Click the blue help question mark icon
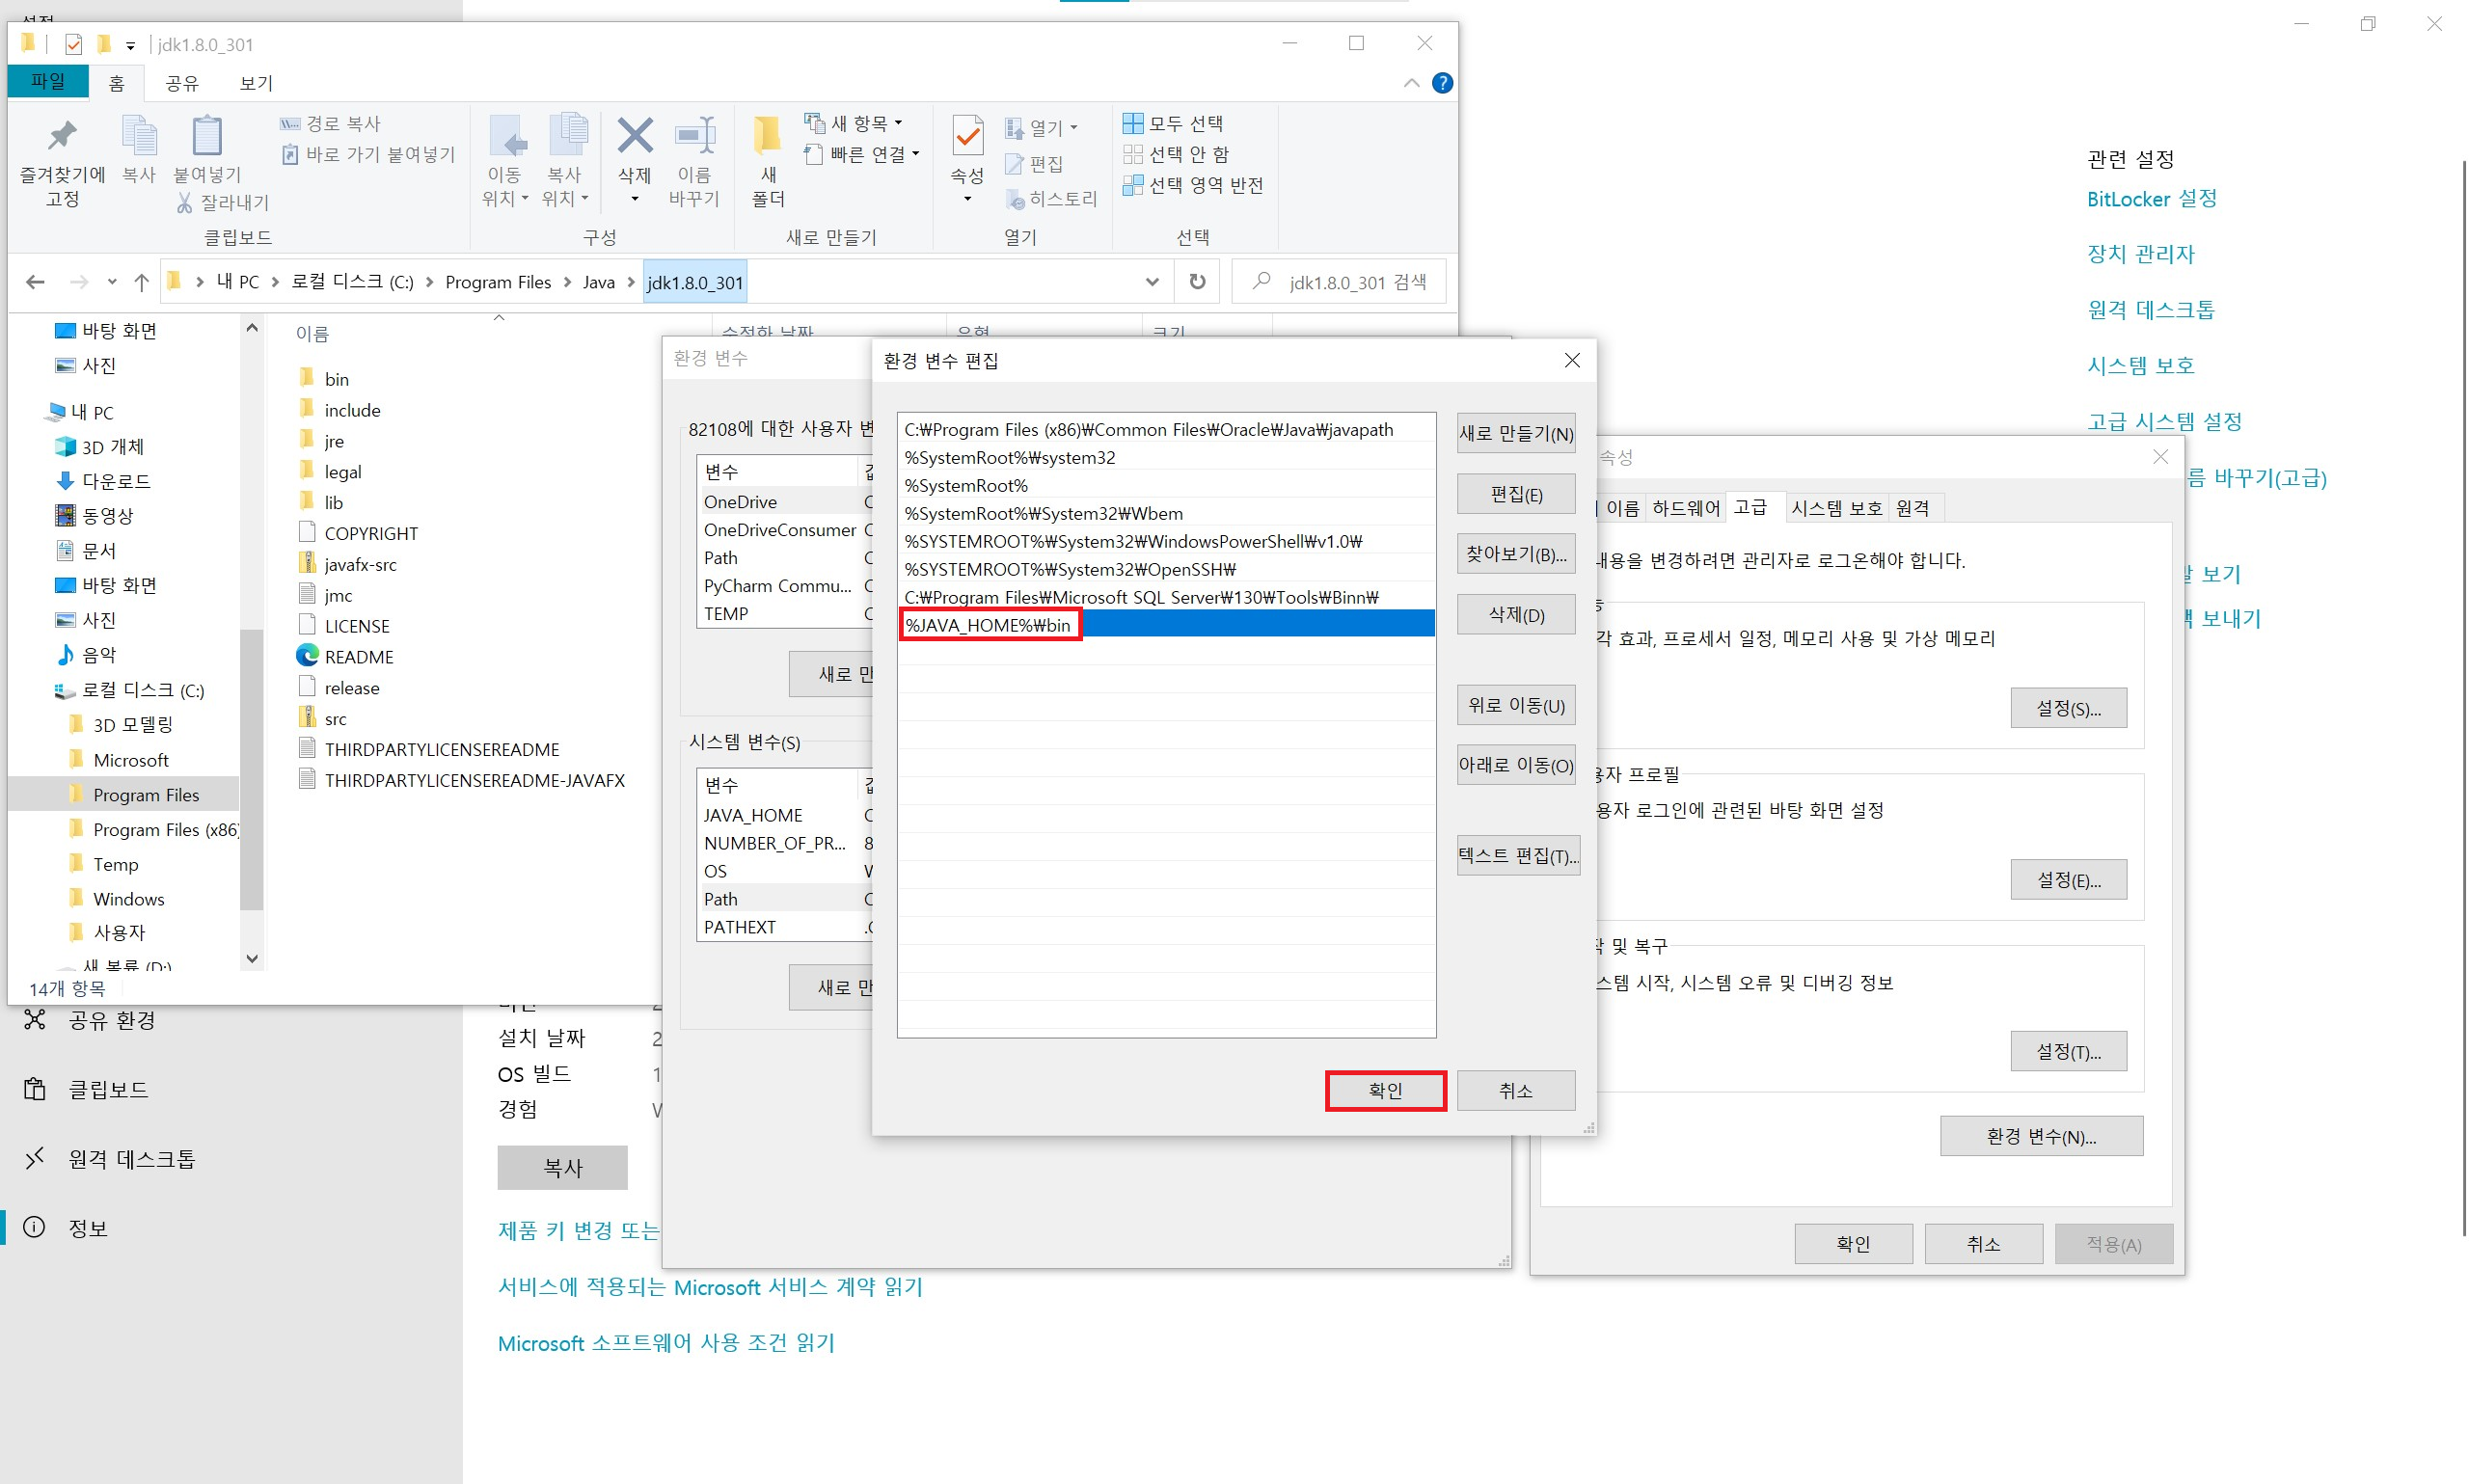This screenshot has height=1484, width=2469. 1441,83
